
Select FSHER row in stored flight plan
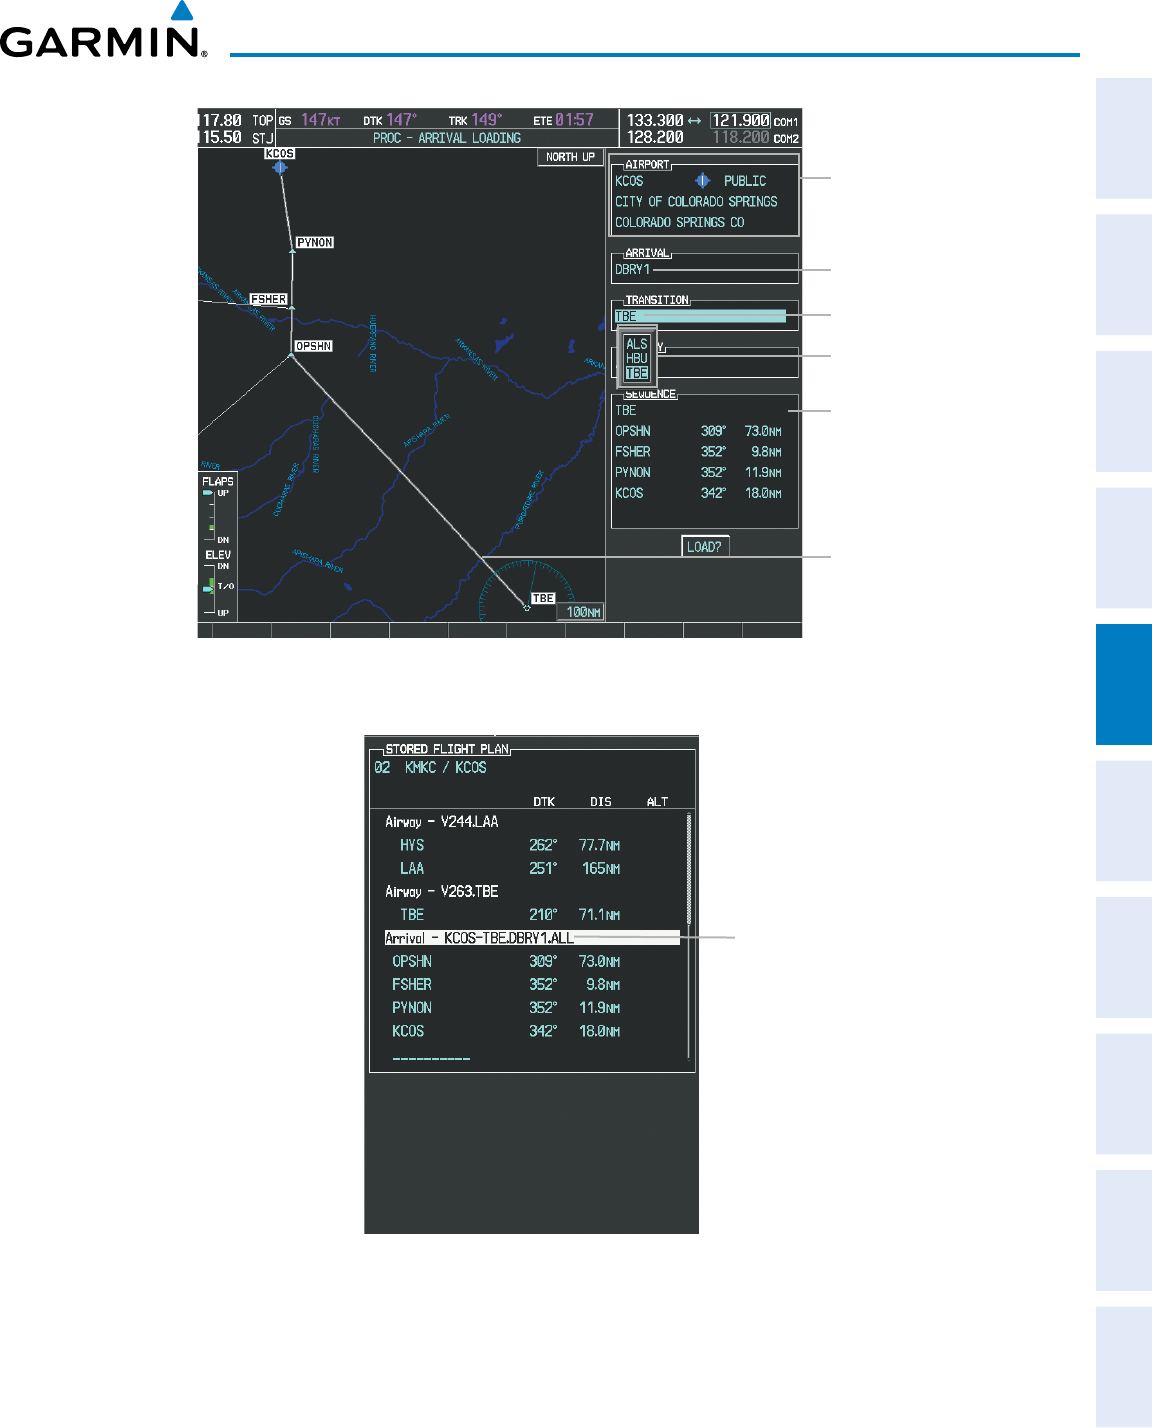tap(505, 984)
